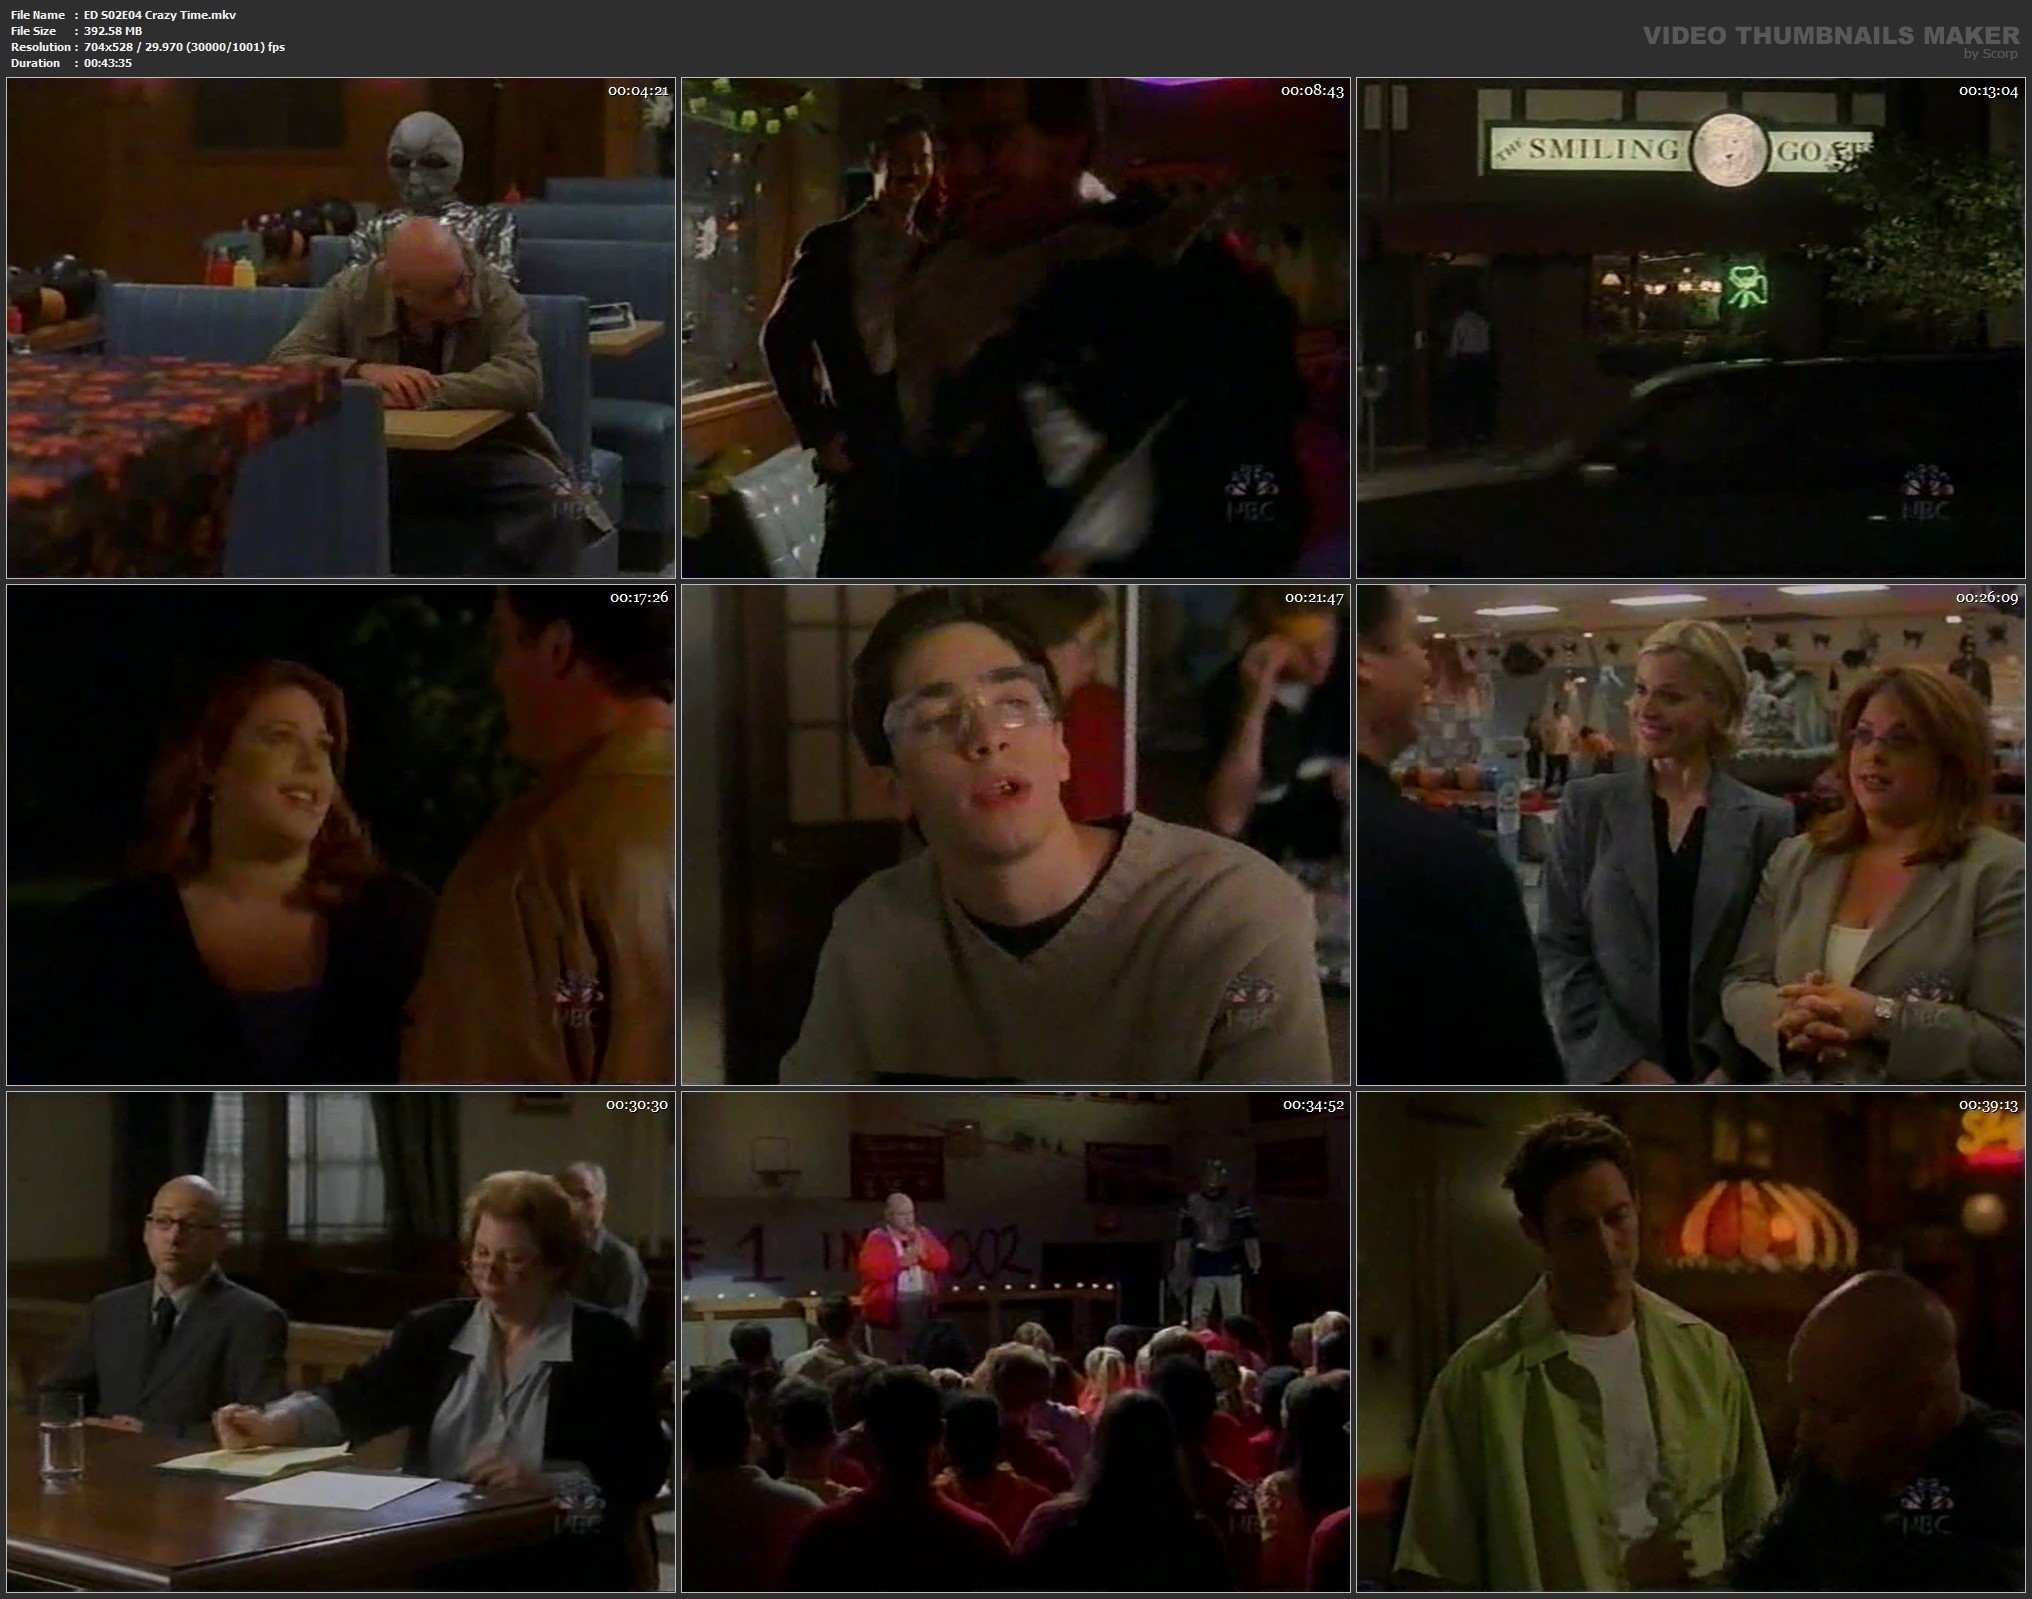Viewport: 2032px width, 1599px height.
Task: Open thumbnail of boy wearing safety goggles
Action: [1015, 835]
